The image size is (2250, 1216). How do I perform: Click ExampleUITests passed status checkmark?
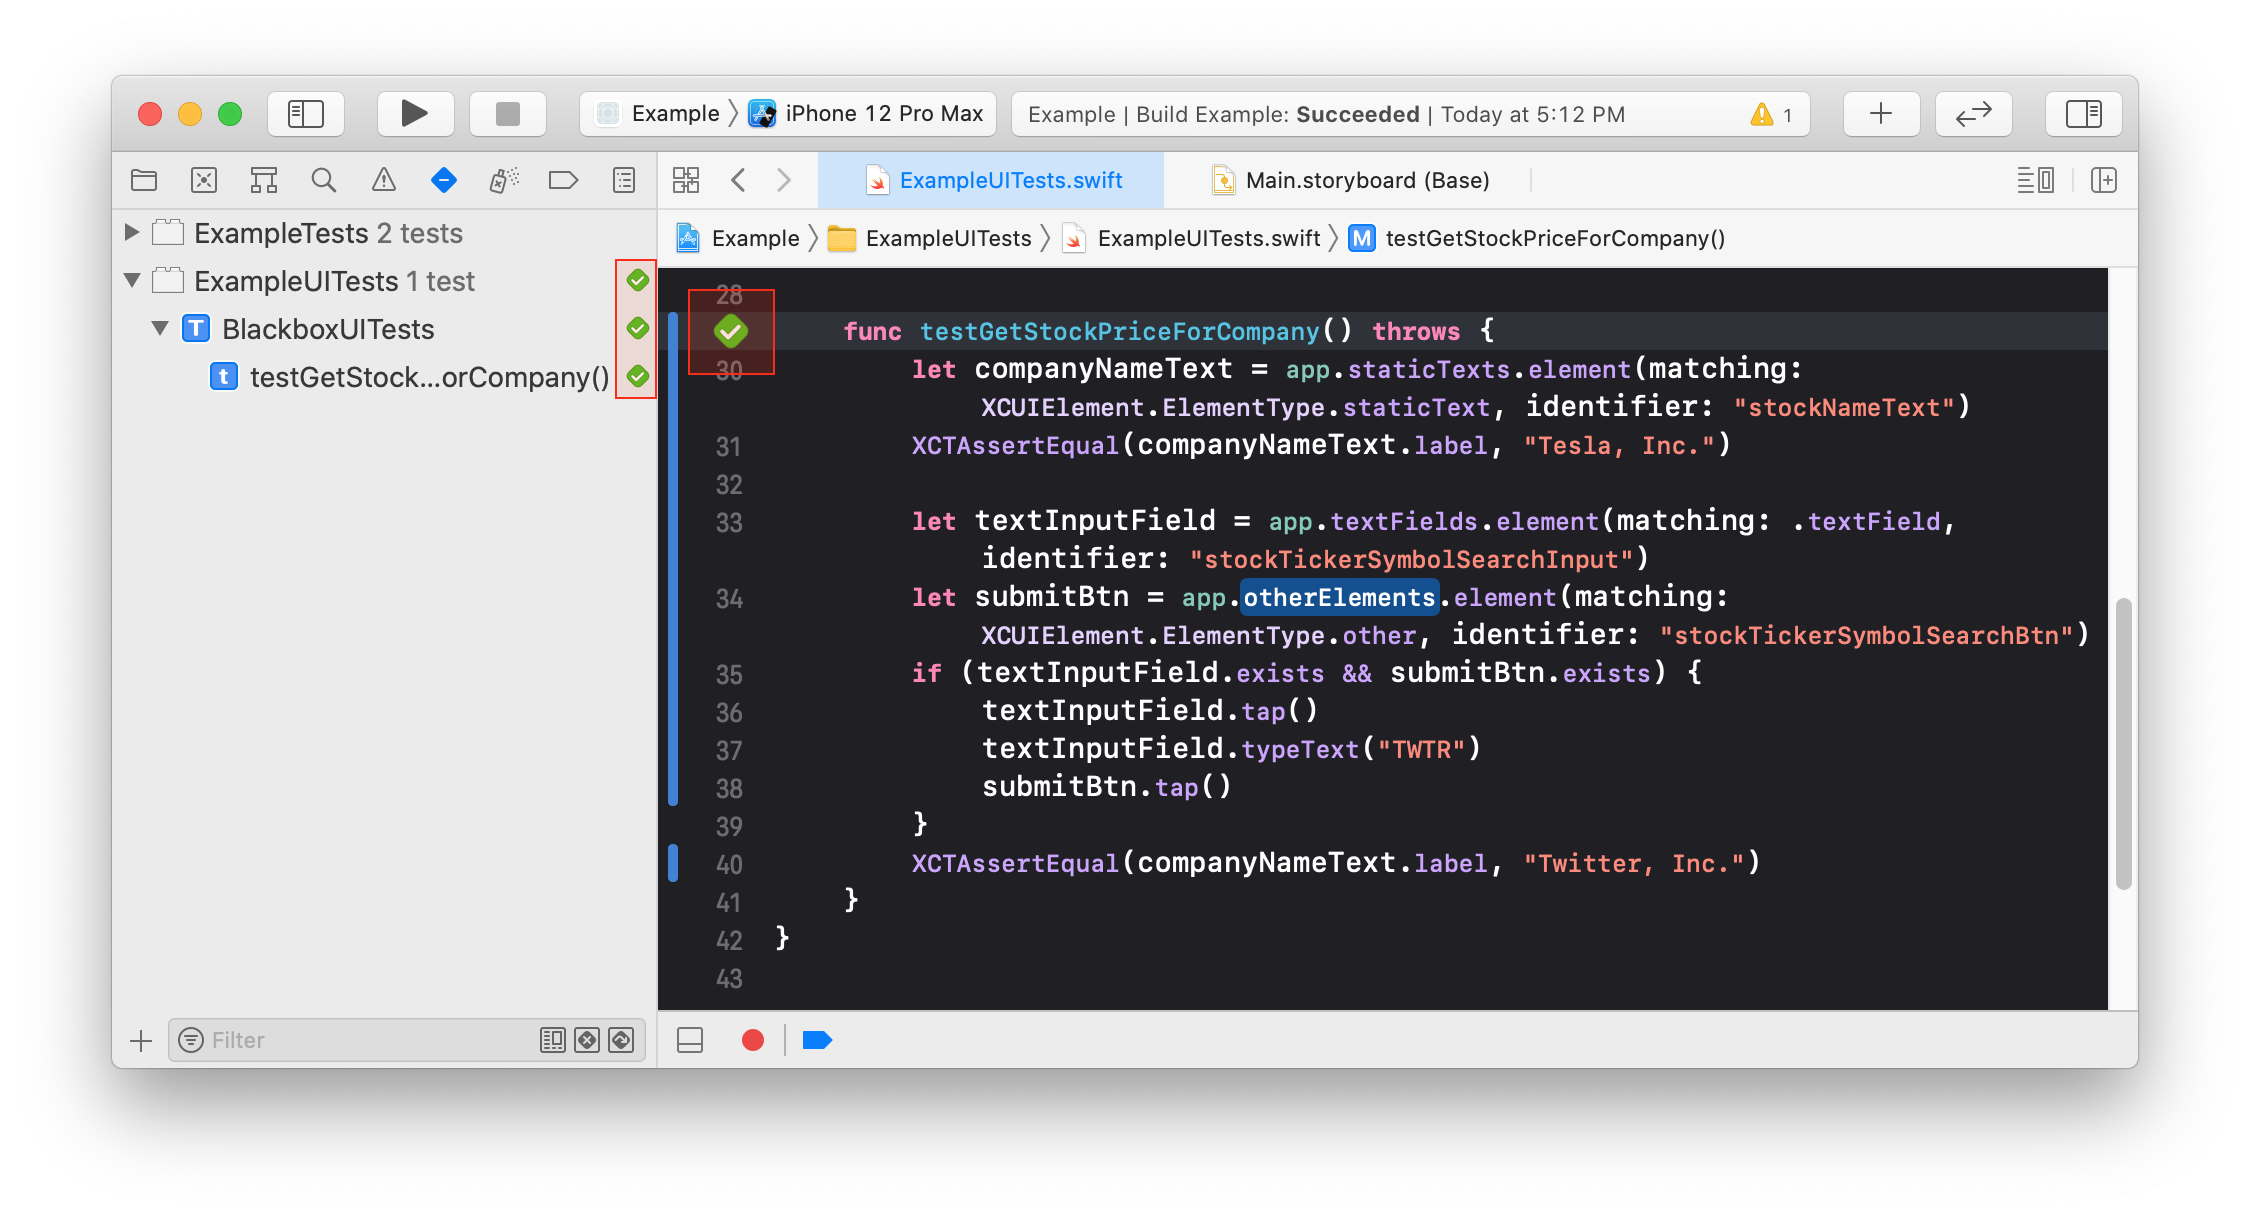637,281
